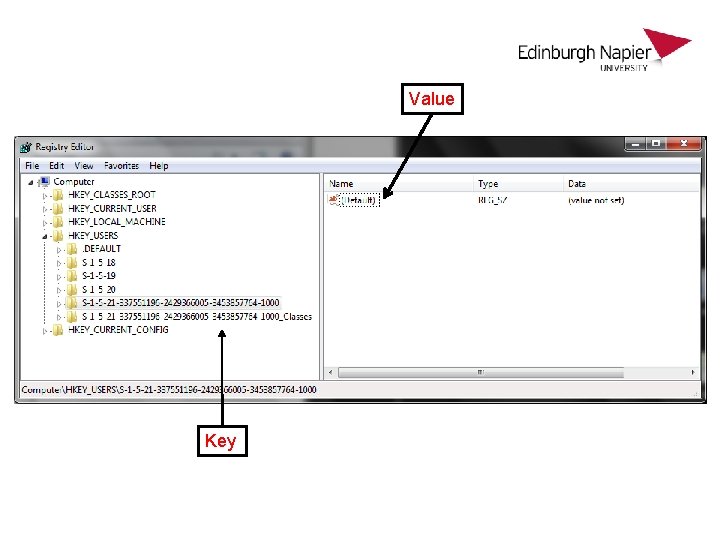Maximize the Registry Editor window
The width and height of the screenshot is (720, 540).
click(x=656, y=144)
